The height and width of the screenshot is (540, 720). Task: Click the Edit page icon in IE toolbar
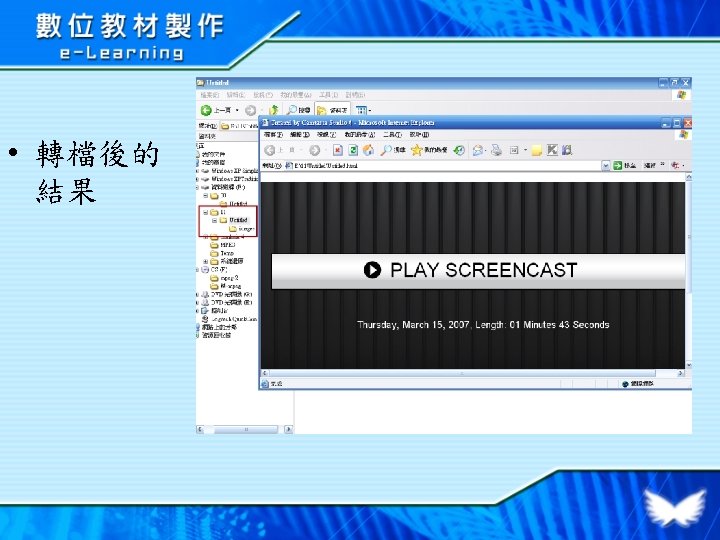point(514,150)
